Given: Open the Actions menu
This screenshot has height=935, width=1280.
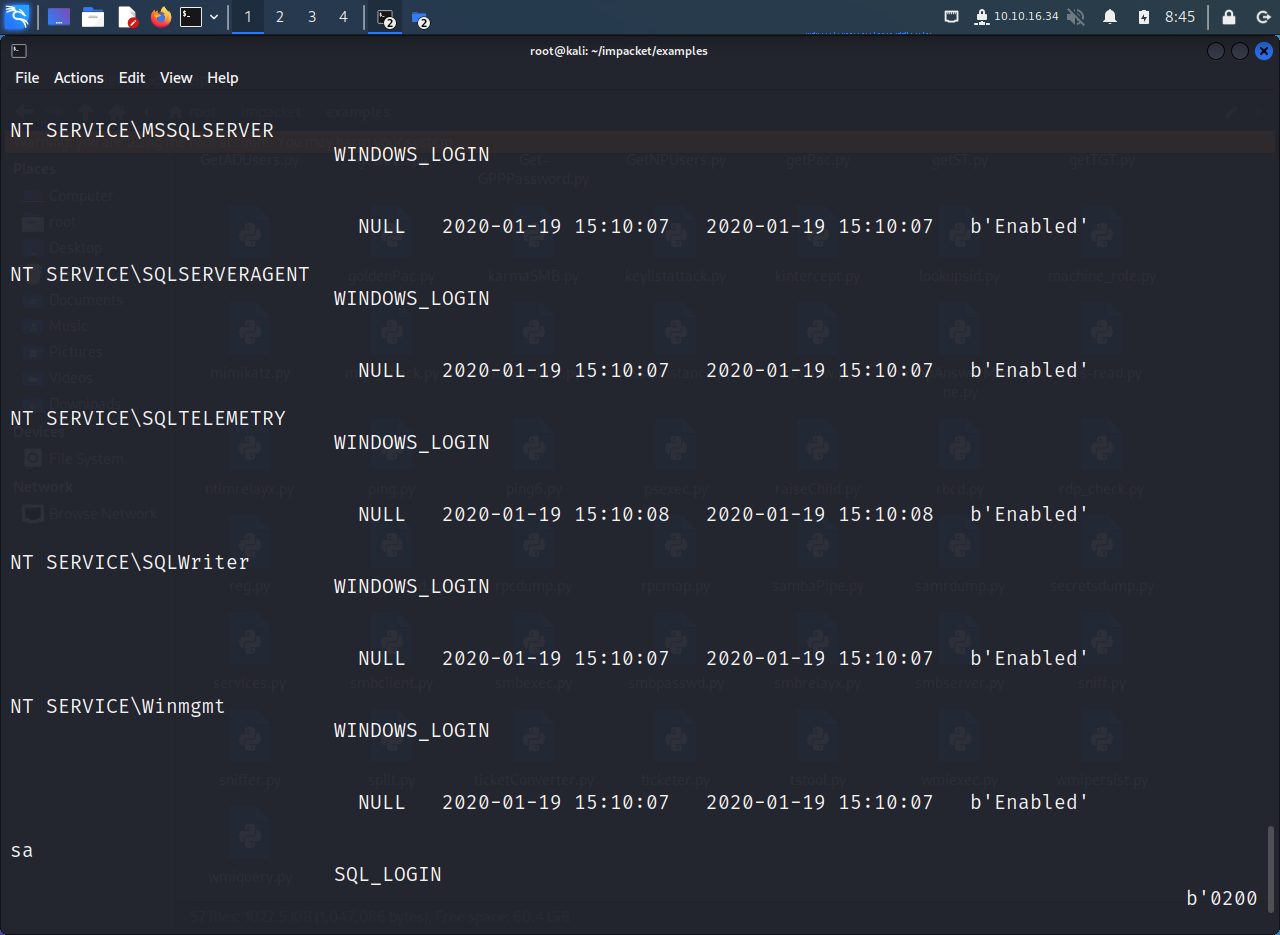Looking at the screenshot, I should pos(78,78).
